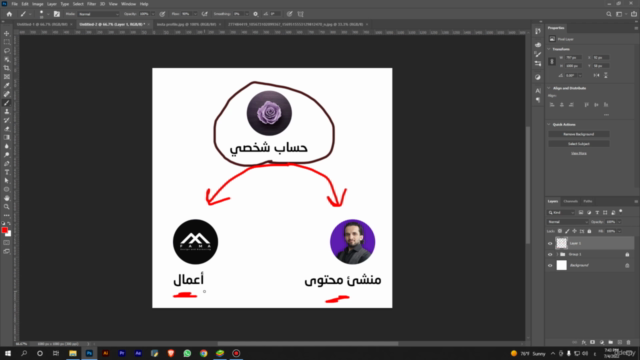Toggle lock image pixels brush icon
Screen dimensions: 640x360
click(x=567, y=231)
